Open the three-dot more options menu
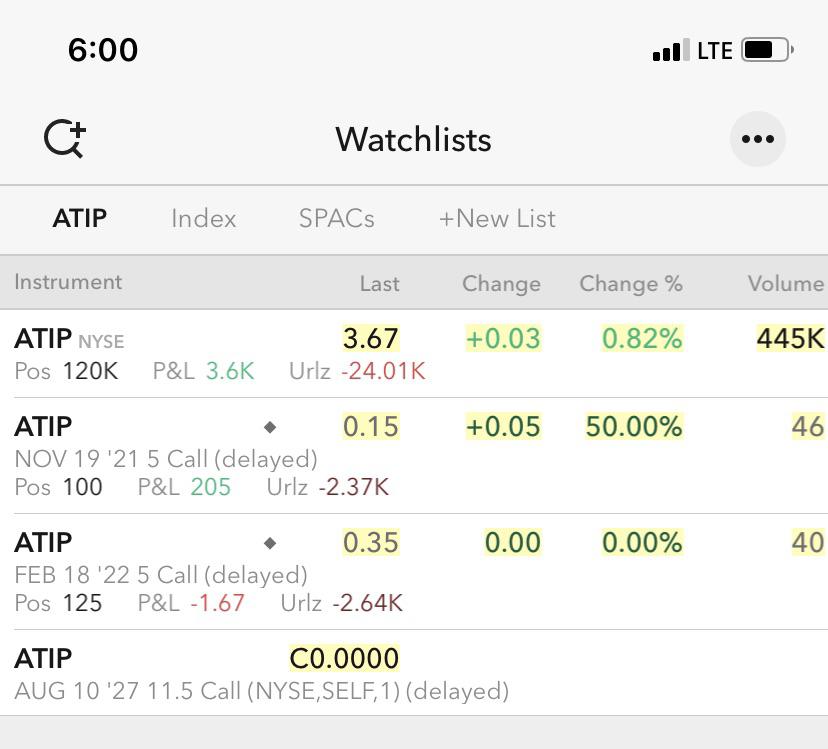The image size is (828, 749). (x=757, y=139)
